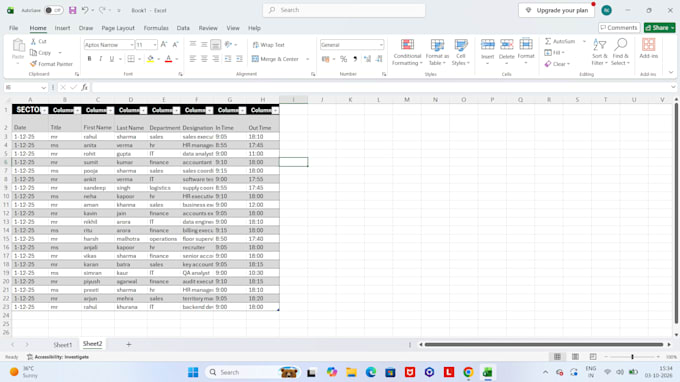Open Conditional Formatting menu

point(407,52)
